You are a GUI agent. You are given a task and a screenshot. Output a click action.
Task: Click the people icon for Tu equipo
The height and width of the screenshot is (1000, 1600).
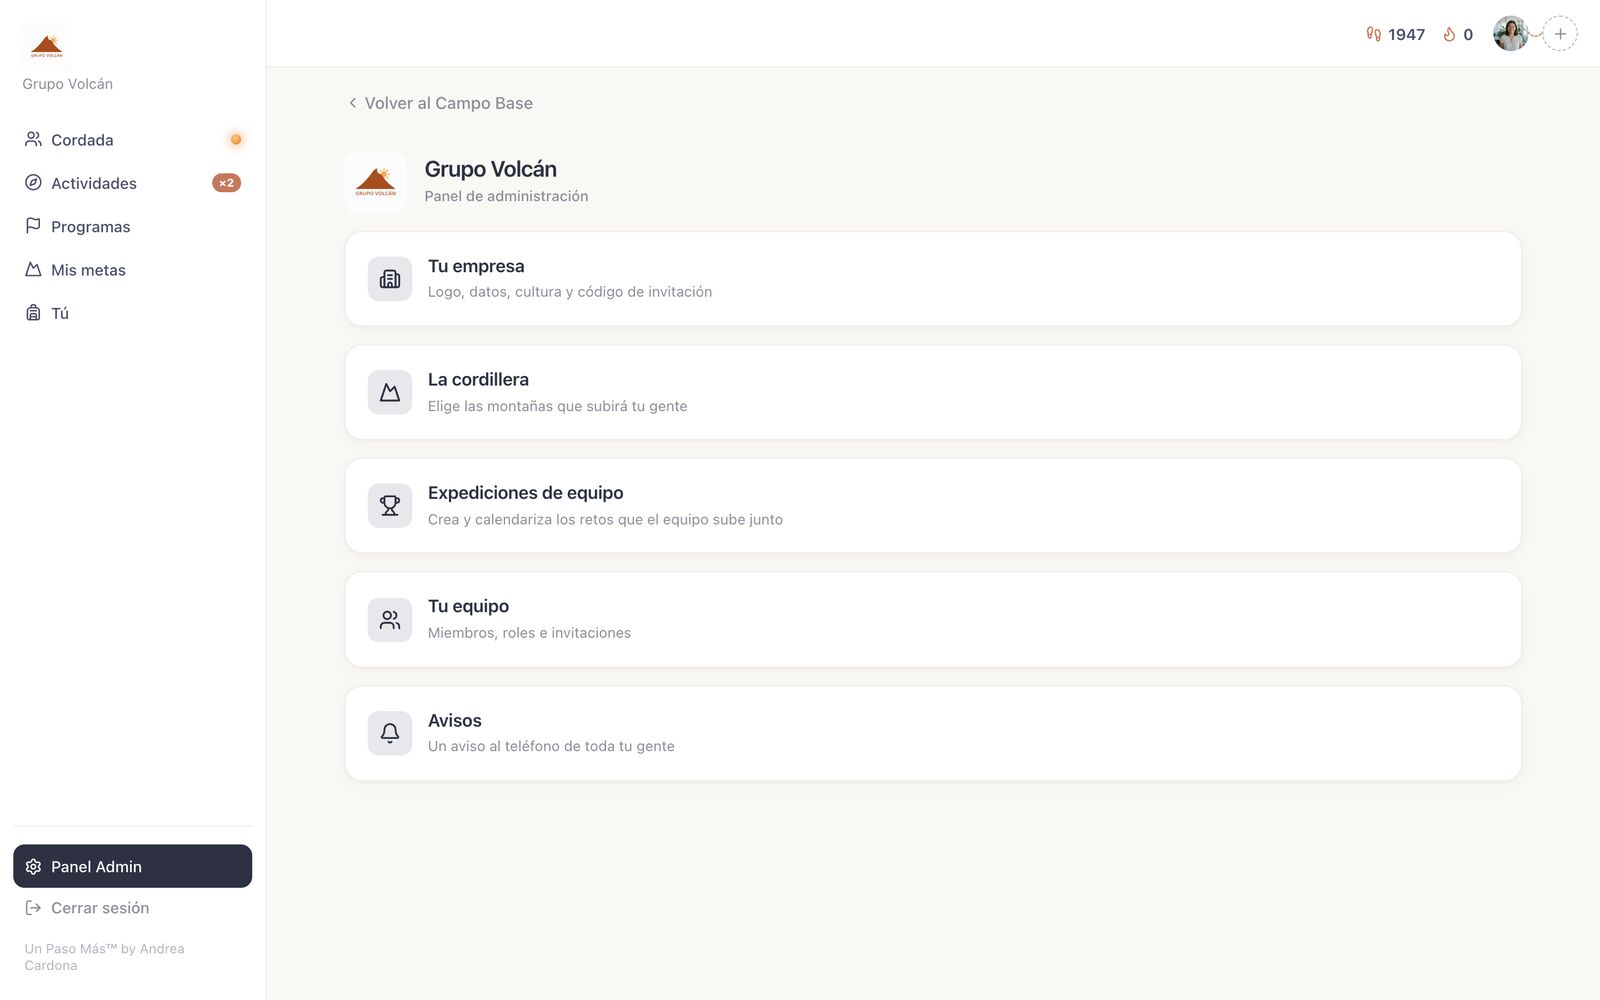[390, 620]
